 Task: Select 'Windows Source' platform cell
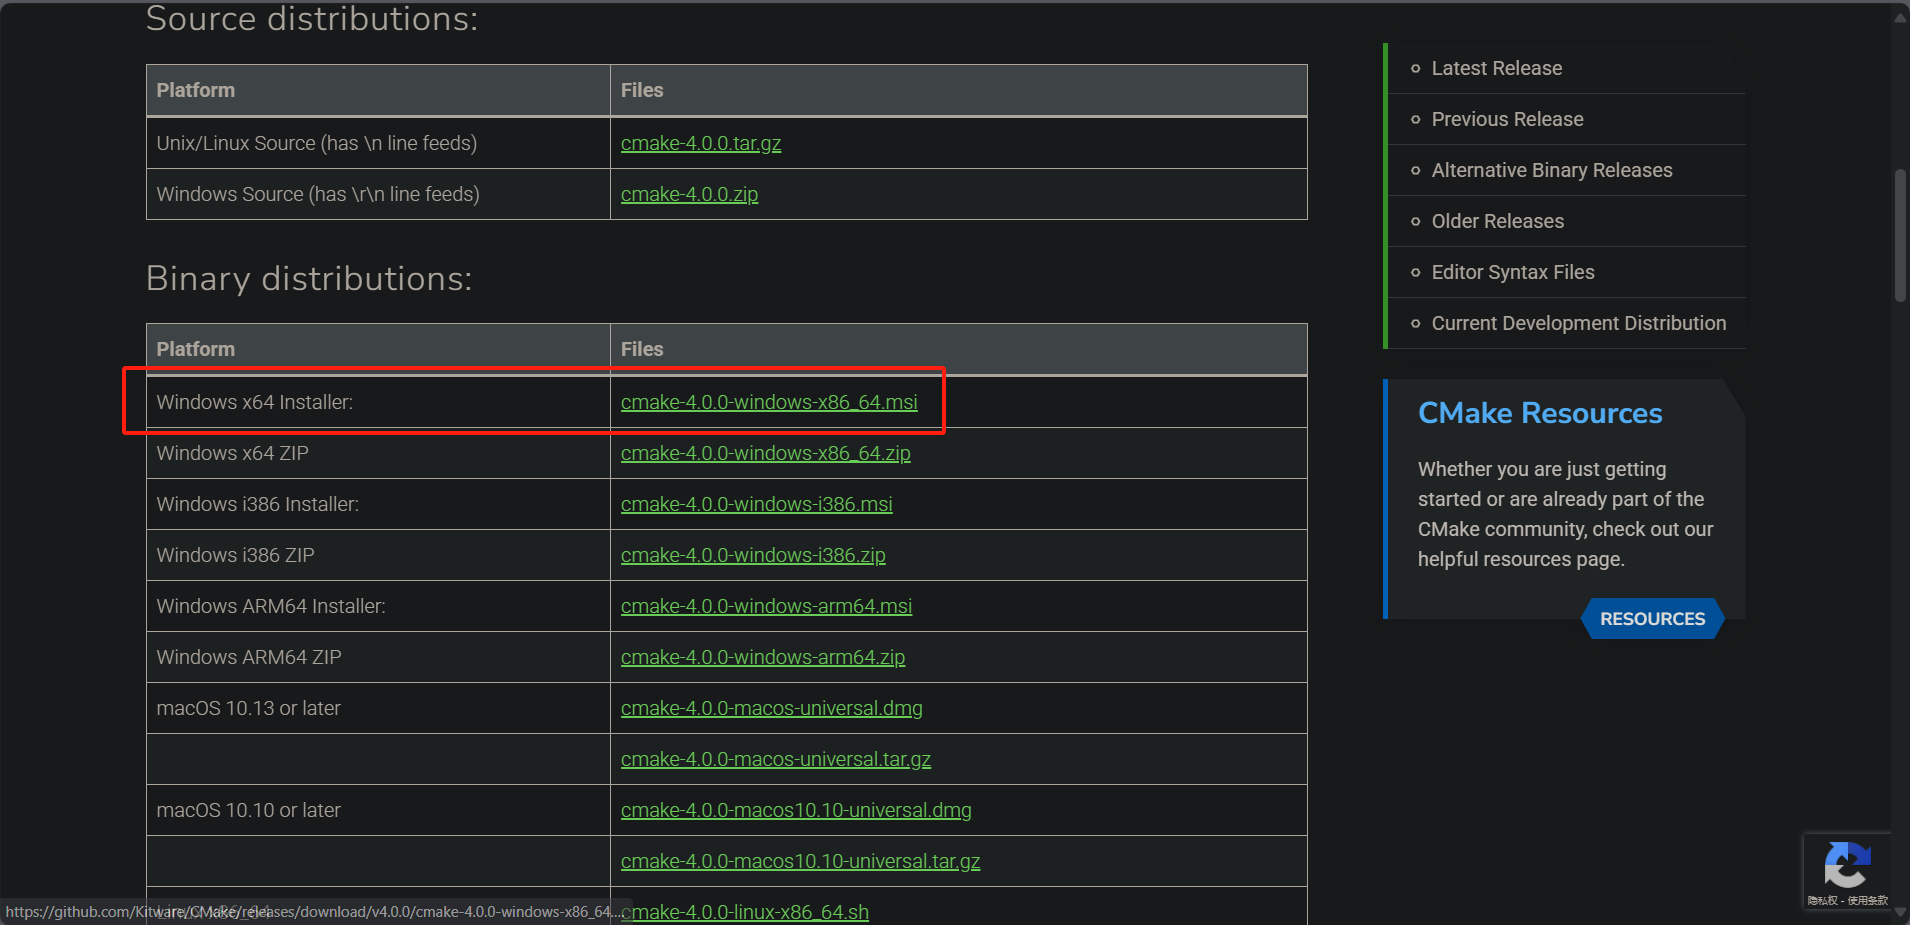[x=378, y=194]
